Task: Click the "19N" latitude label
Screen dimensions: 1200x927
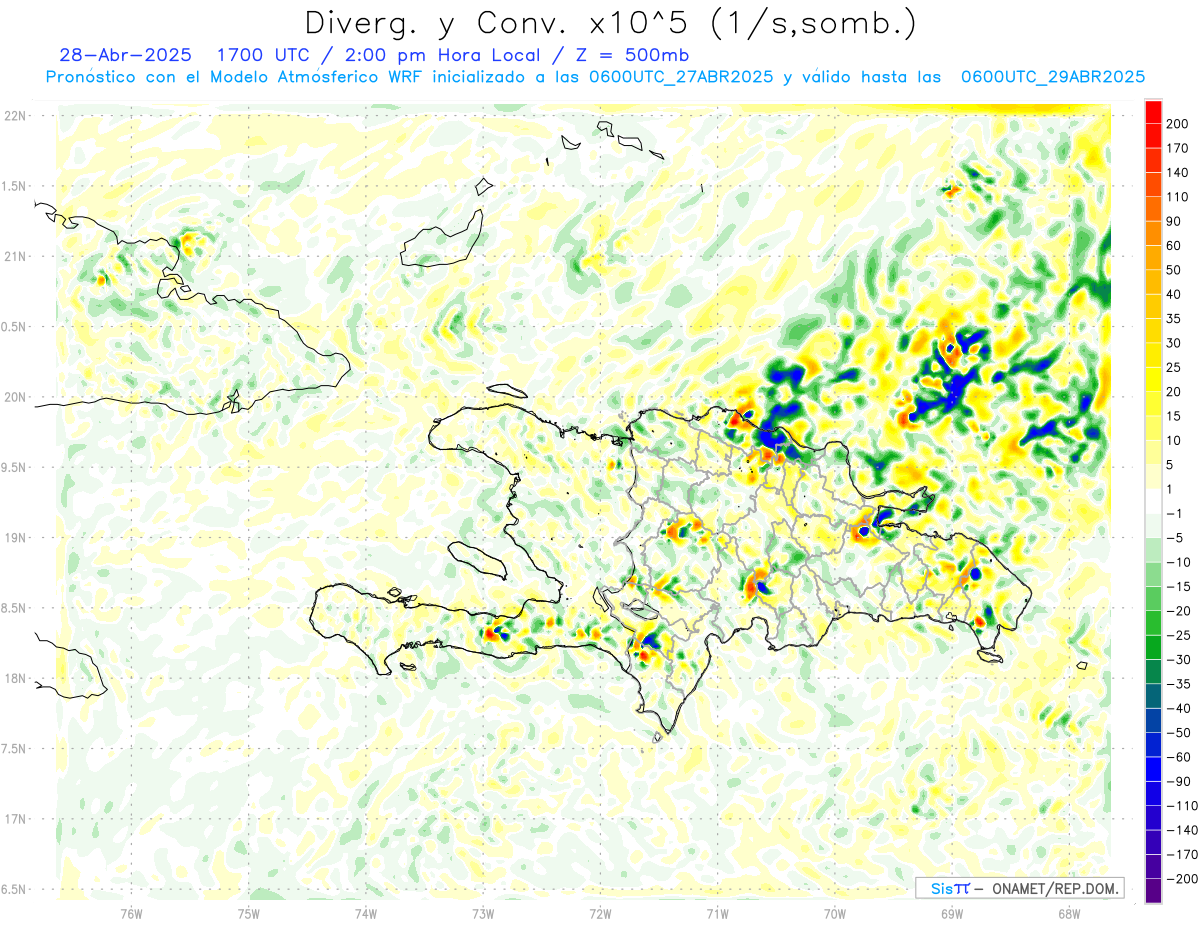Action: click(x=15, y=538)
